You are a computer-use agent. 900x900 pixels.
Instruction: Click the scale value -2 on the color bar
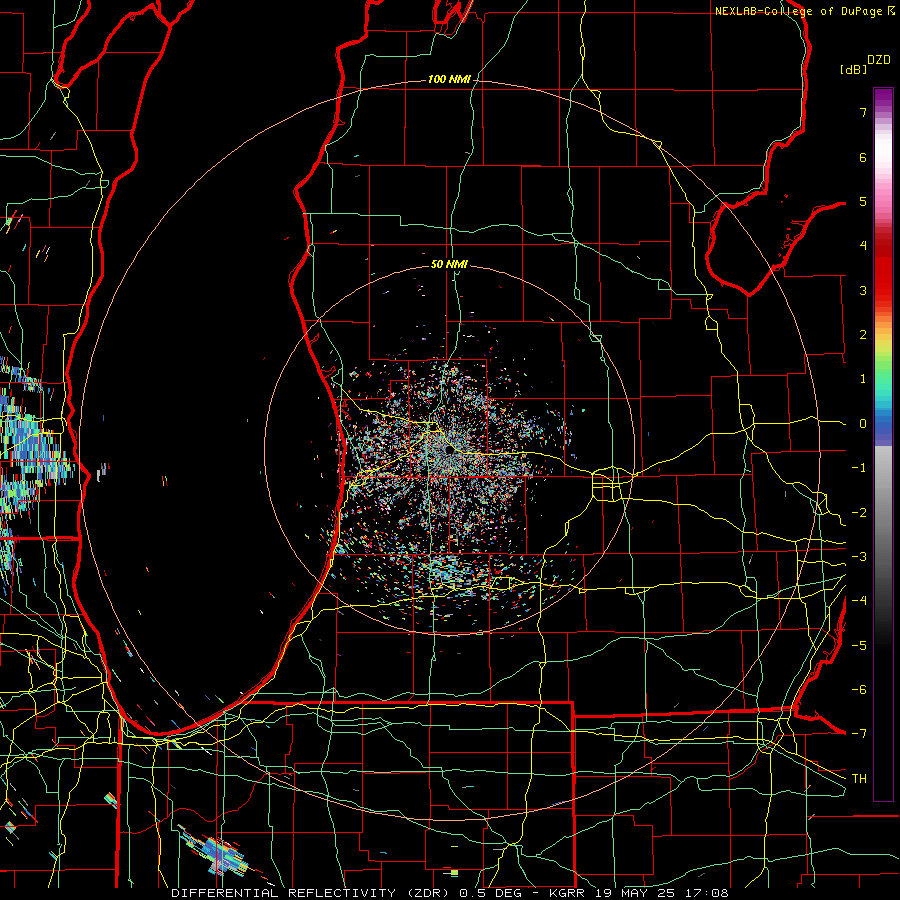[x=859, y=513]
